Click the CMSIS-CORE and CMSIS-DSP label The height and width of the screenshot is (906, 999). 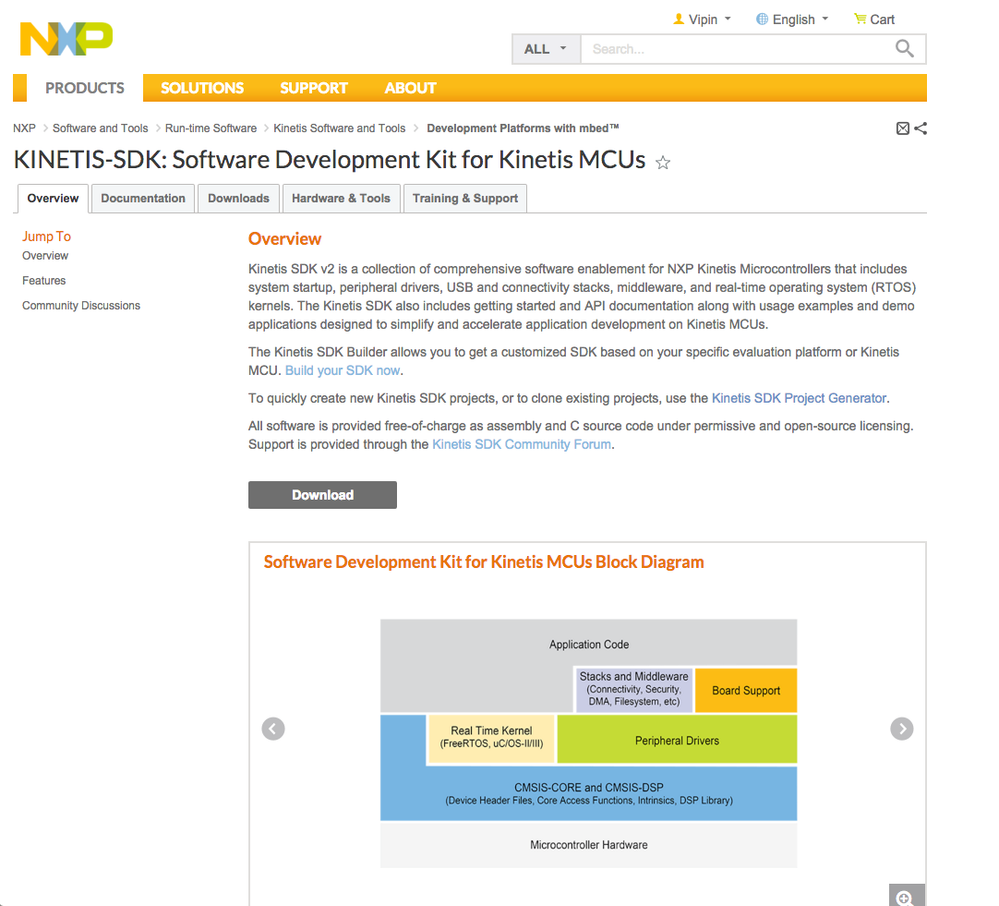pyautogui.click(x=589, y=787)
